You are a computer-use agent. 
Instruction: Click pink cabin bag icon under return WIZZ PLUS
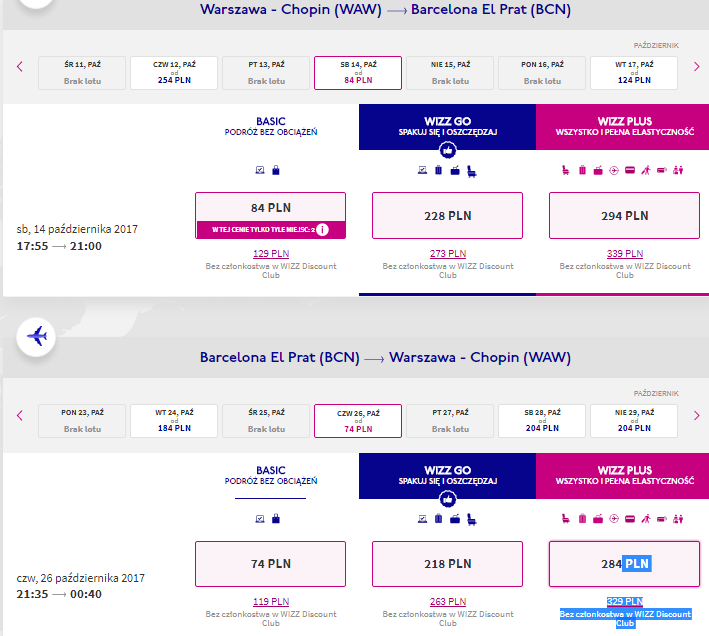(x=598, y=518)
